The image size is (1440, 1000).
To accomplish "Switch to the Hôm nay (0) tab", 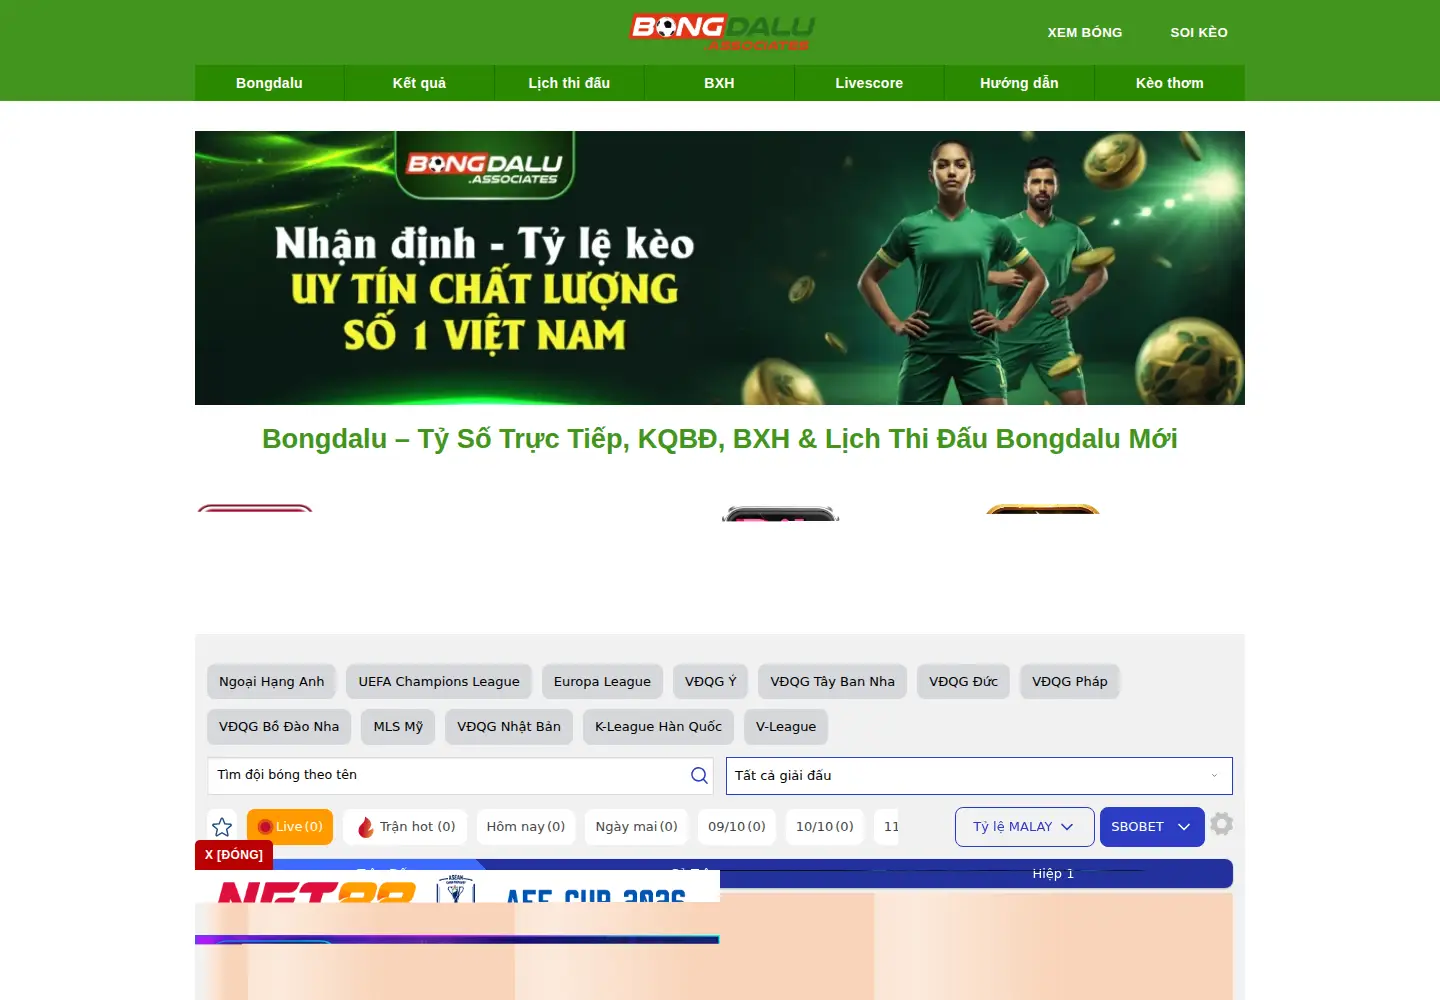I will point(526,827).
